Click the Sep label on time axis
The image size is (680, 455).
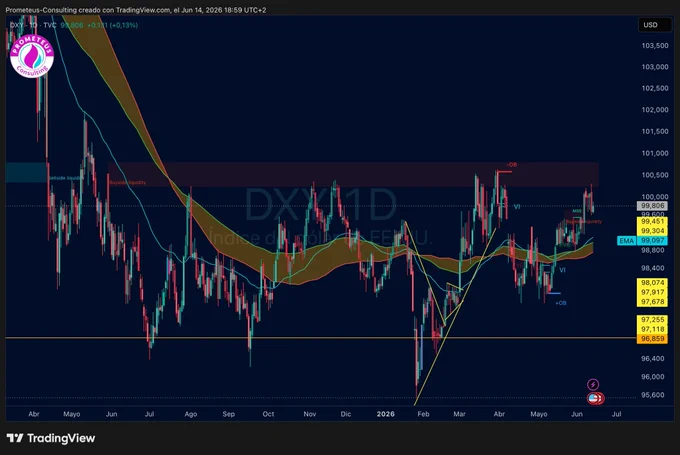click(229, 414)
